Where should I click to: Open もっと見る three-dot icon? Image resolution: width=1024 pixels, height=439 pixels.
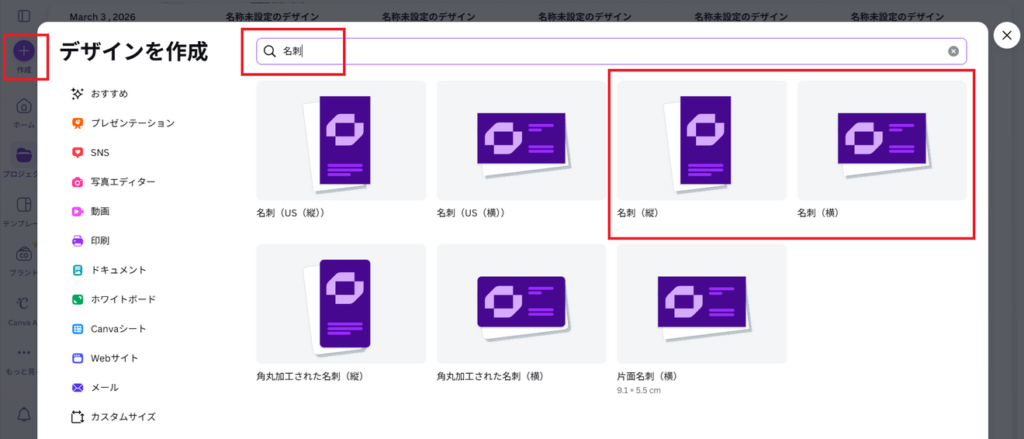24,353
